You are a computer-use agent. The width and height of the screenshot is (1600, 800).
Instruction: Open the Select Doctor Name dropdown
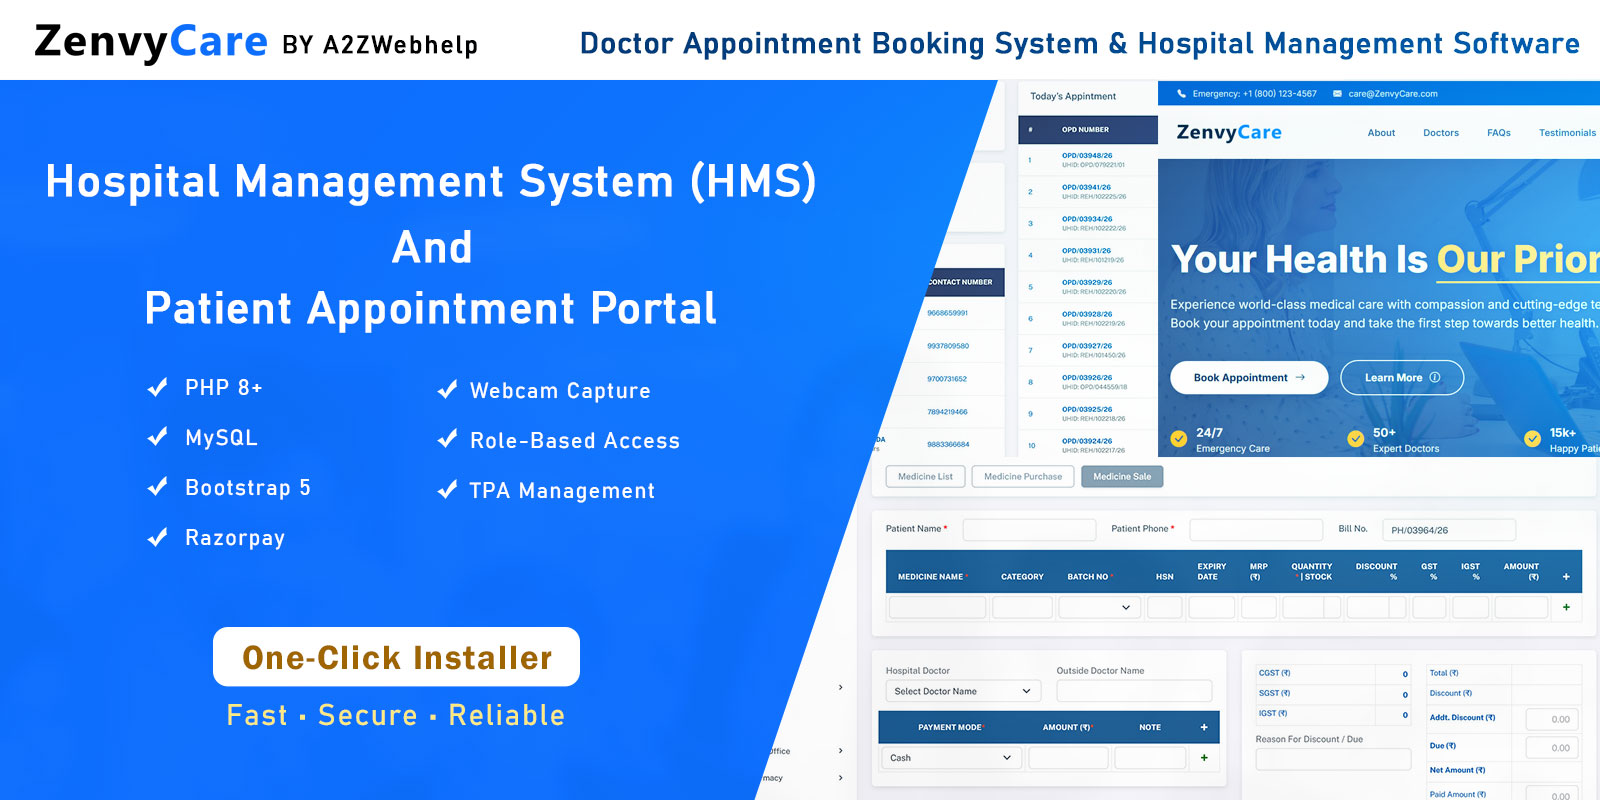[x=963, y=691]
